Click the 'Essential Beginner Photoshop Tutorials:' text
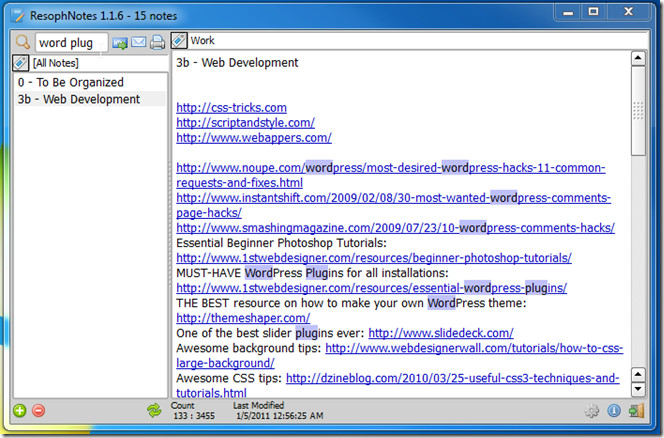 (x=281, y=243)
